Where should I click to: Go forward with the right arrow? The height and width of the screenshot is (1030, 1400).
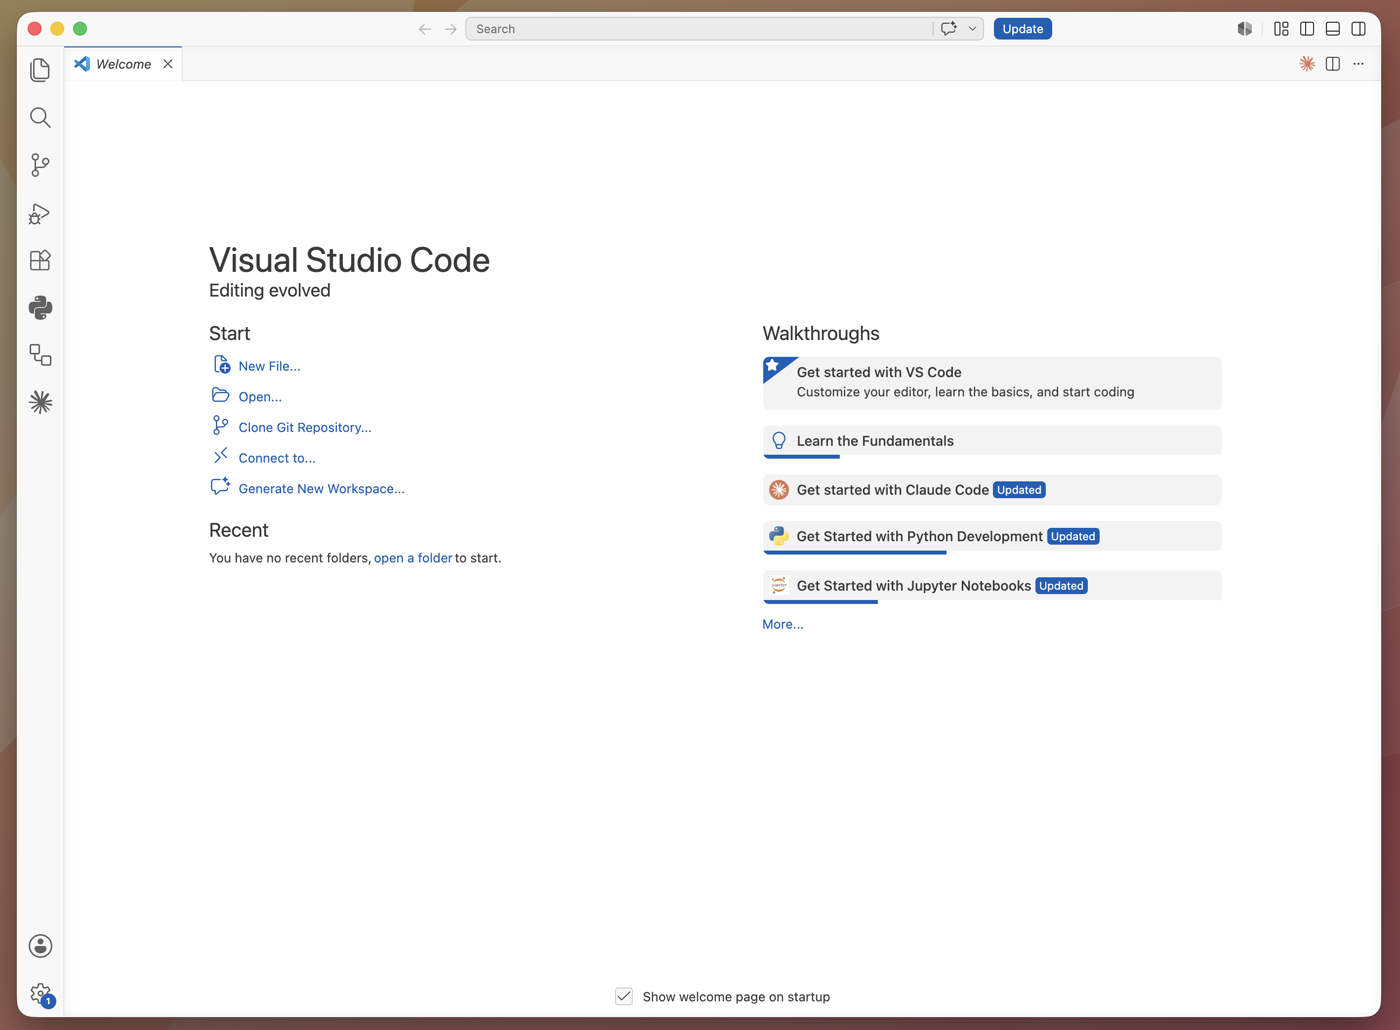[451, 29]
